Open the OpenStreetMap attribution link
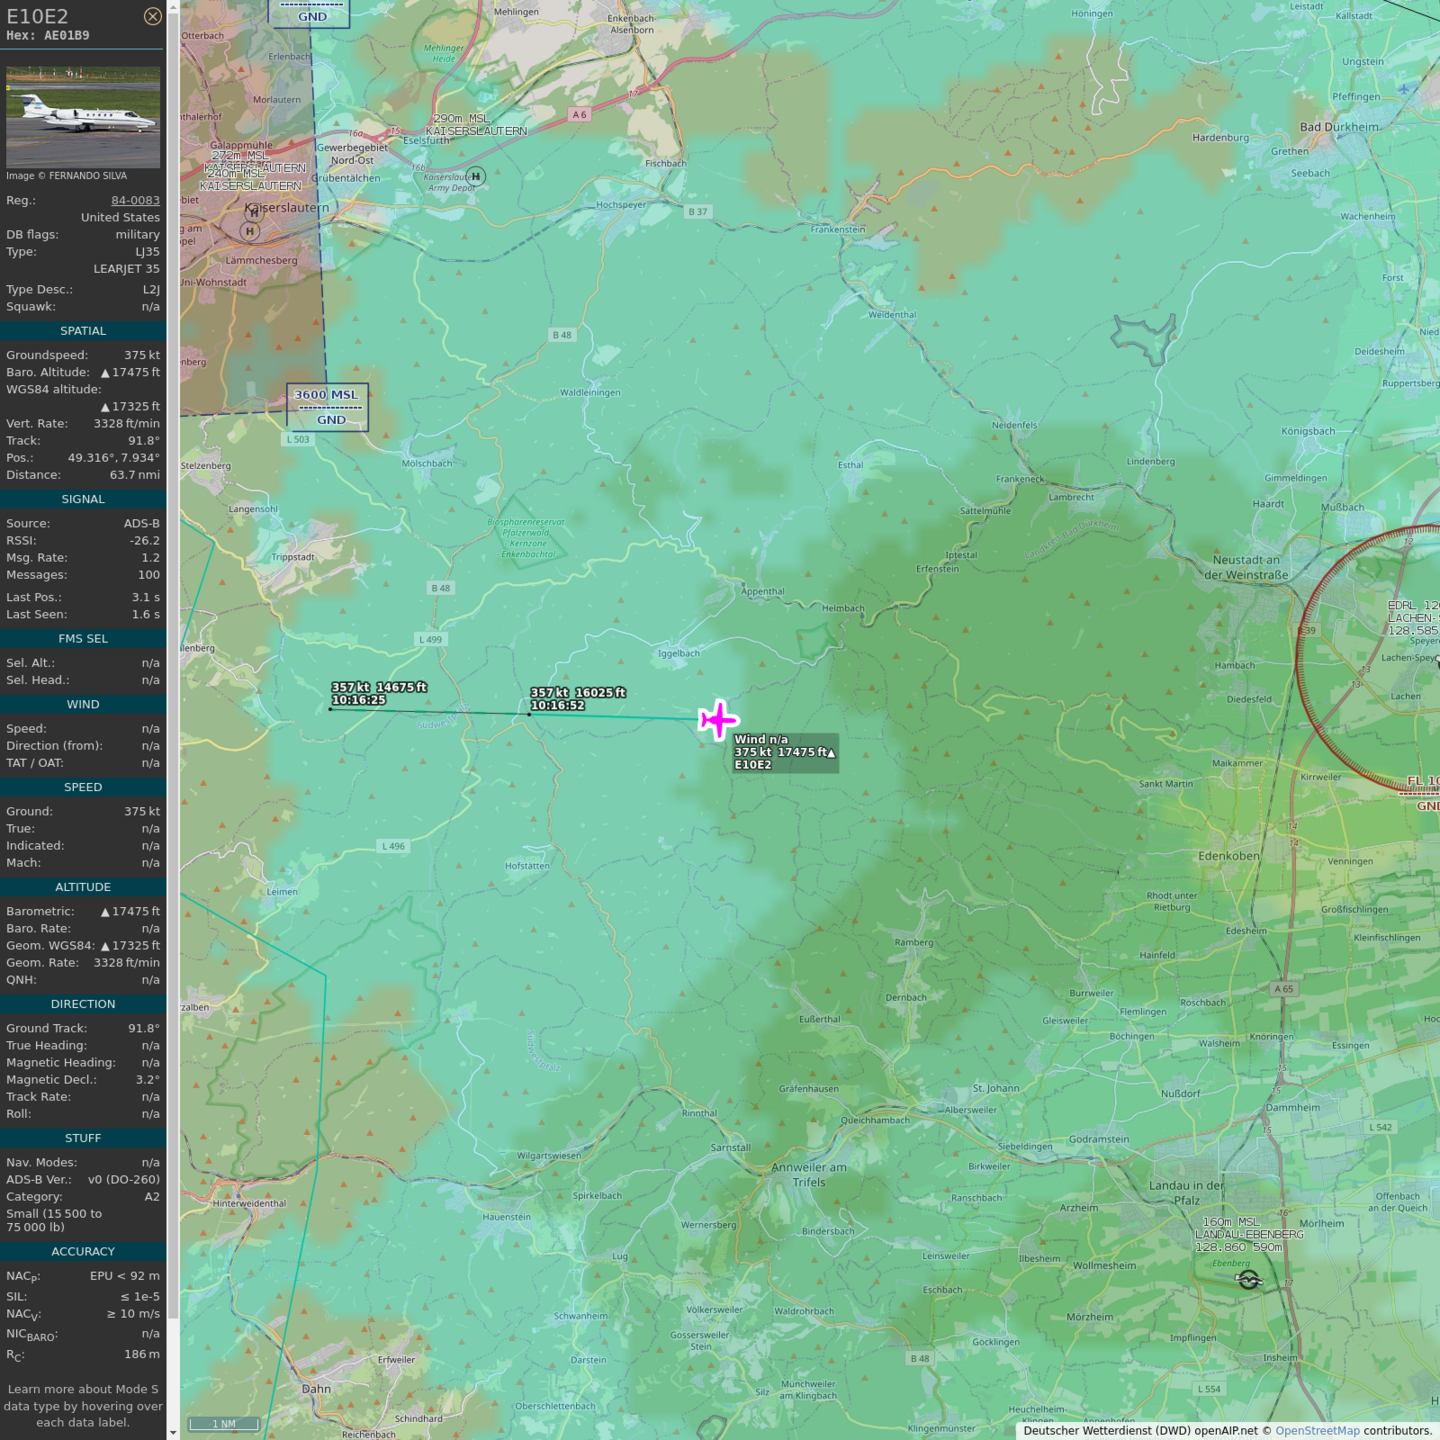This screenshot has height=1440, width=1440. pyautogui.click(x=1317, y=1431)
